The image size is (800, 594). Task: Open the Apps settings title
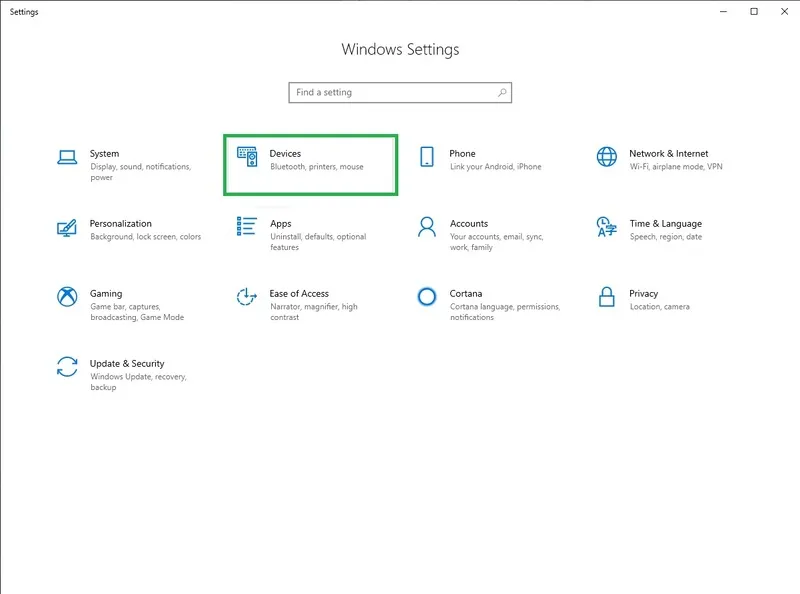point(281,224)
